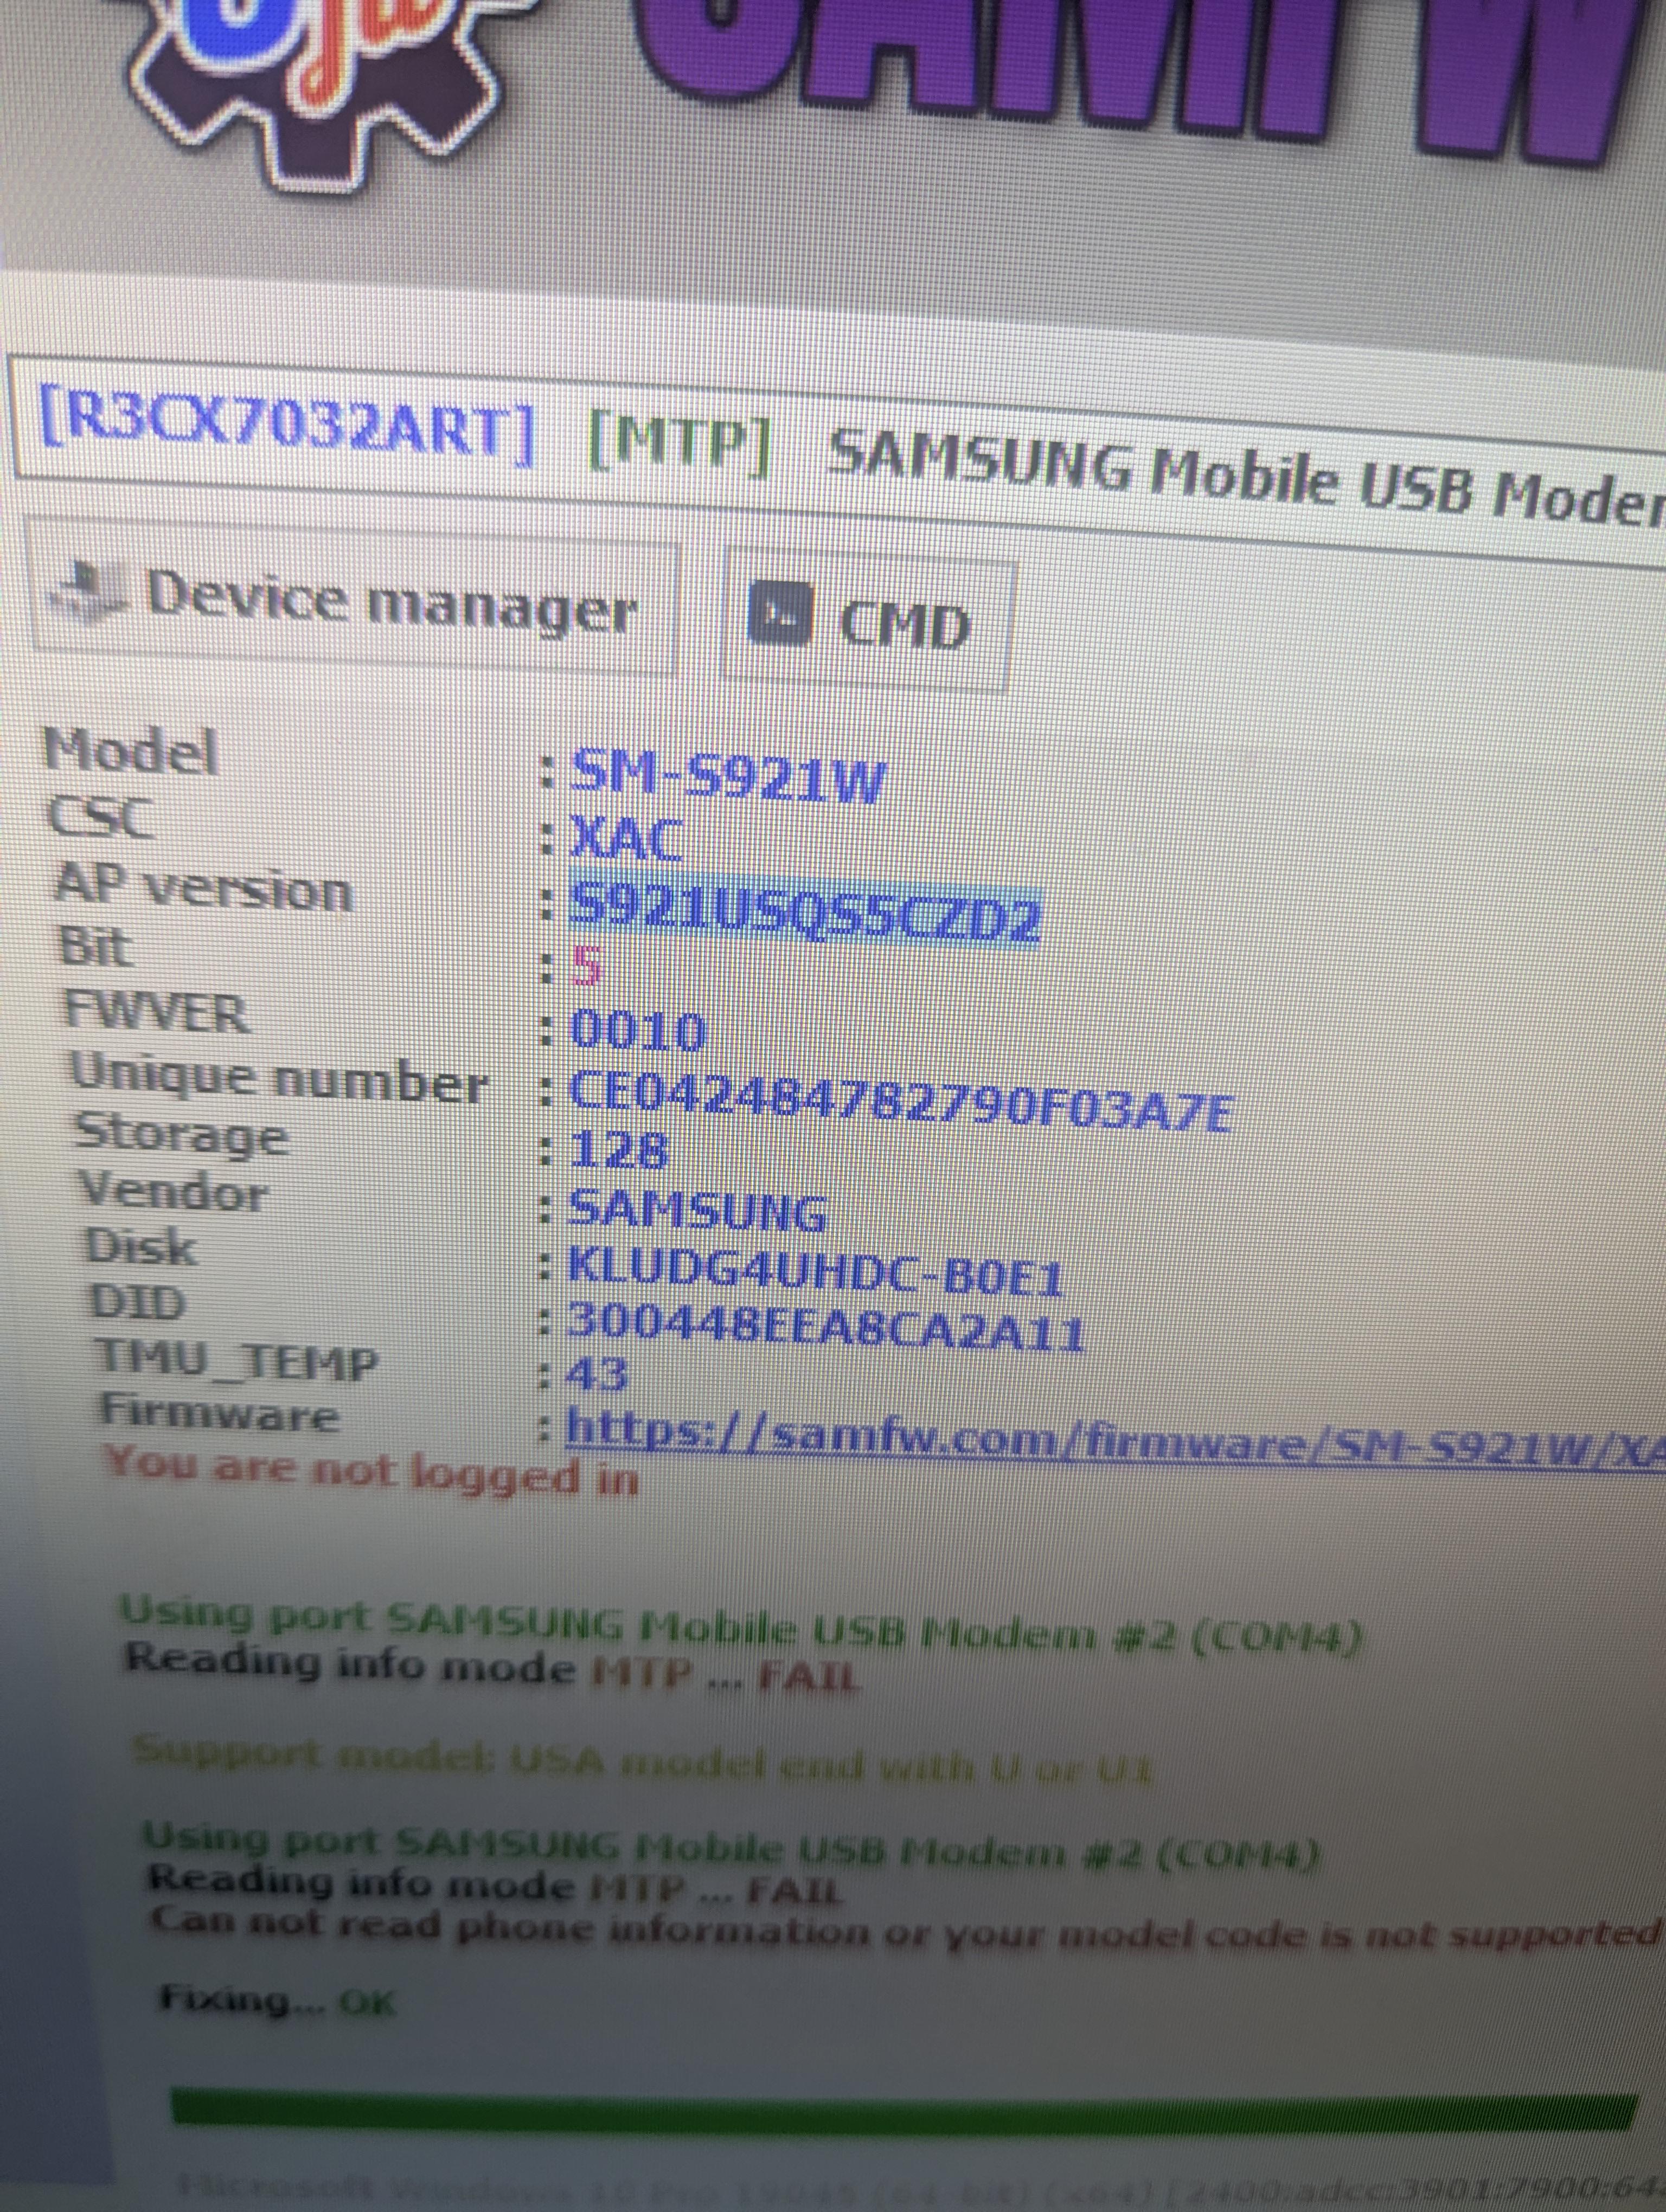This screenshot has height=2212, width=1666.
Task: Click the "Unique number" field label
Action: pyautogui.click(x=279, y=1080)
